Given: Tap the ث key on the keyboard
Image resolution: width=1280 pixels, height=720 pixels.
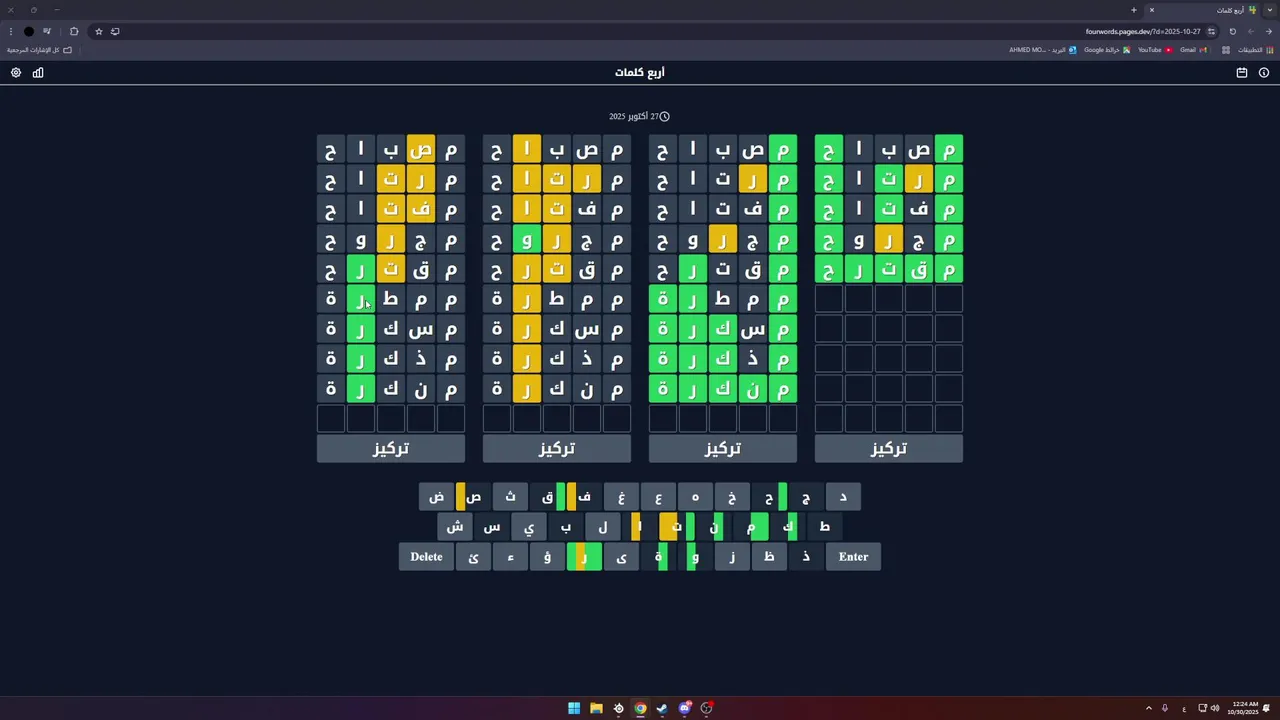Looking at the screenshot, I should 510,497.
